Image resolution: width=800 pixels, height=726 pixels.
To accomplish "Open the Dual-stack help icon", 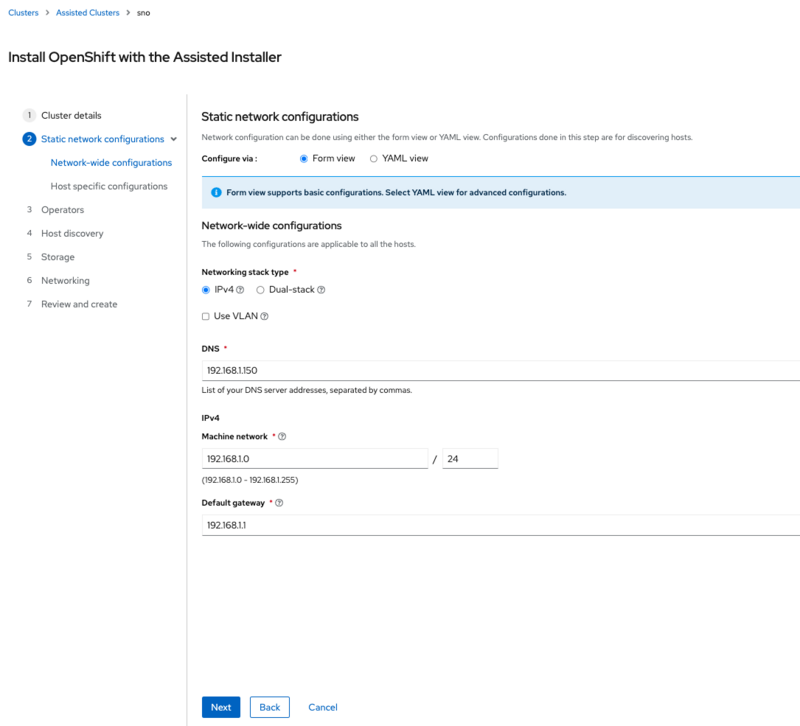I will tap(320, 290).
